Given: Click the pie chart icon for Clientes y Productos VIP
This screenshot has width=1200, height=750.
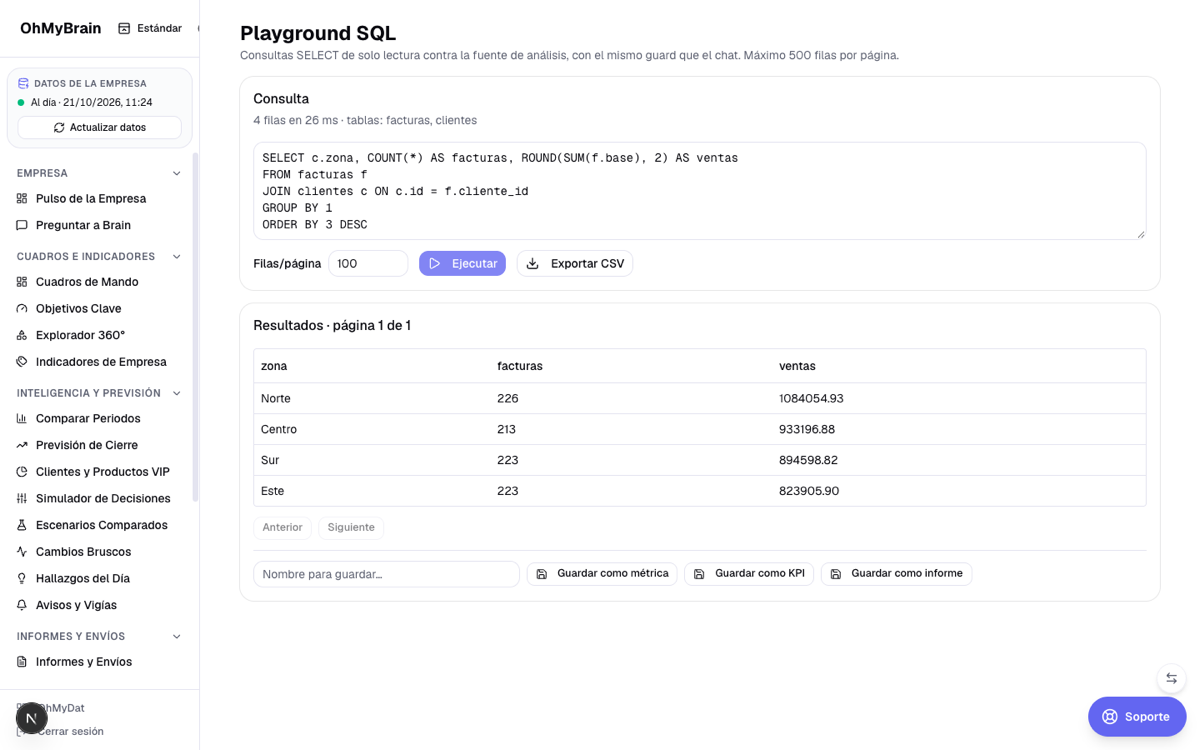Looking at the screenshot, I should tap(22, 472).
